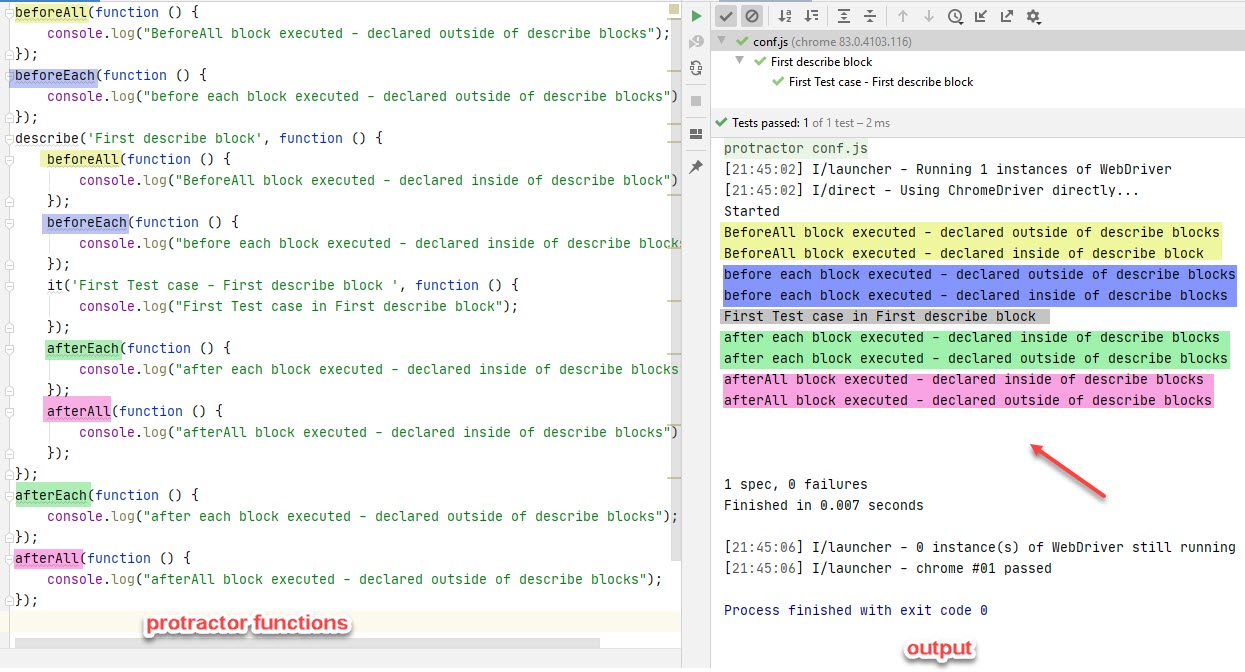Click the nested beforeEach call inside describe

(88, 222)
